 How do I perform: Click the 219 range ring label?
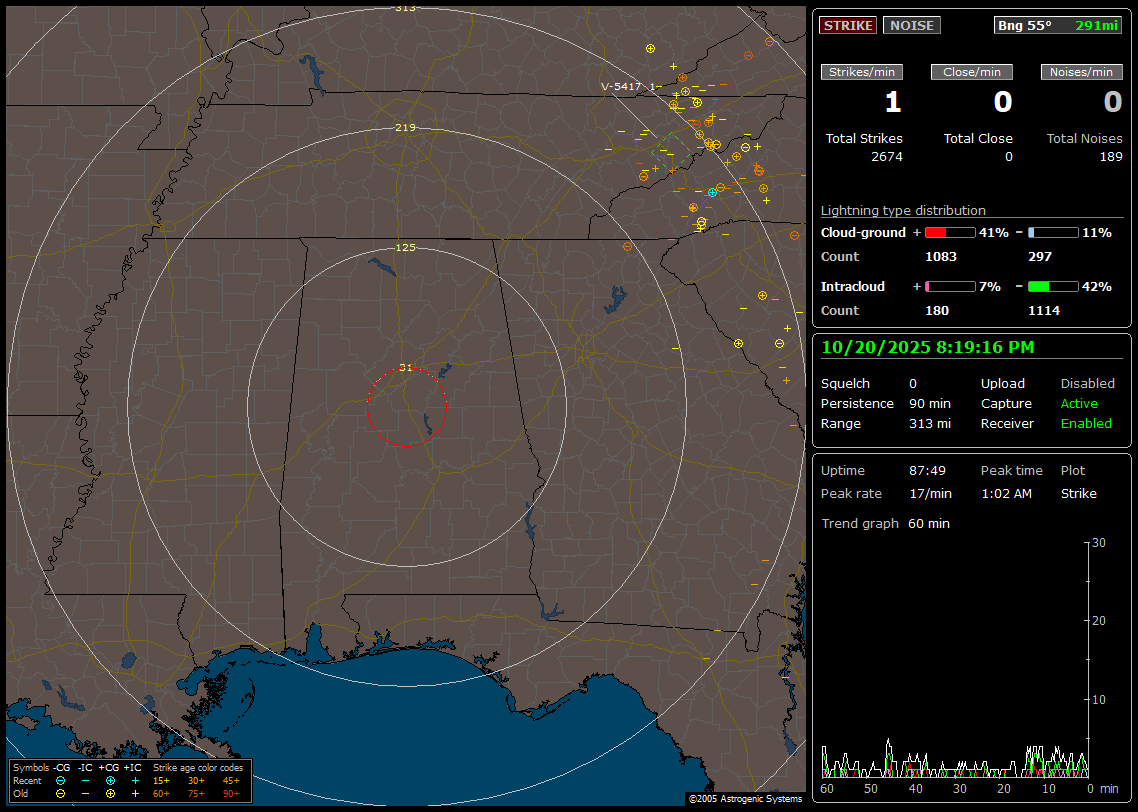[x=405, y=128]
